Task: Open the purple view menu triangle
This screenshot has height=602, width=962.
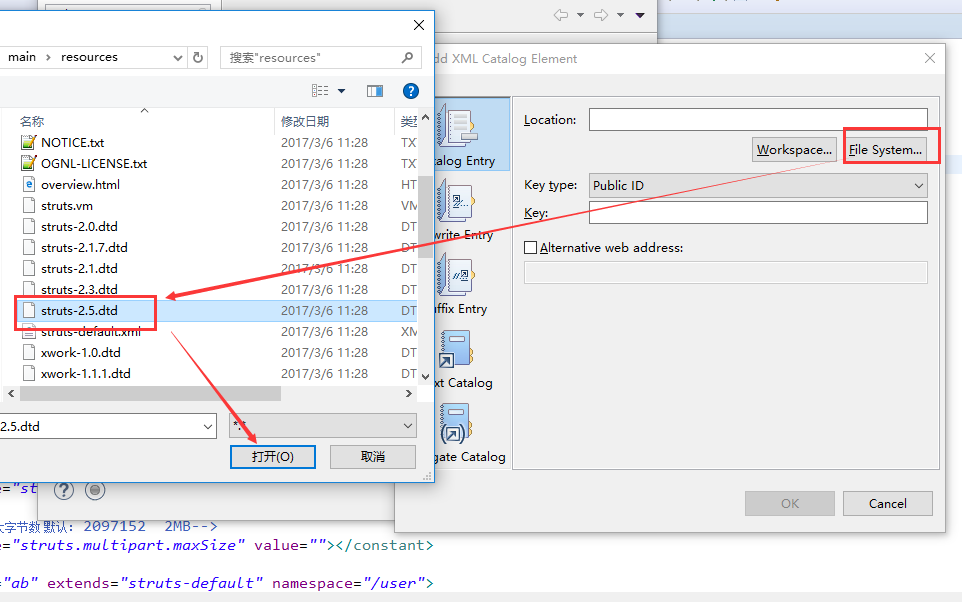Action: pos(640,15)
